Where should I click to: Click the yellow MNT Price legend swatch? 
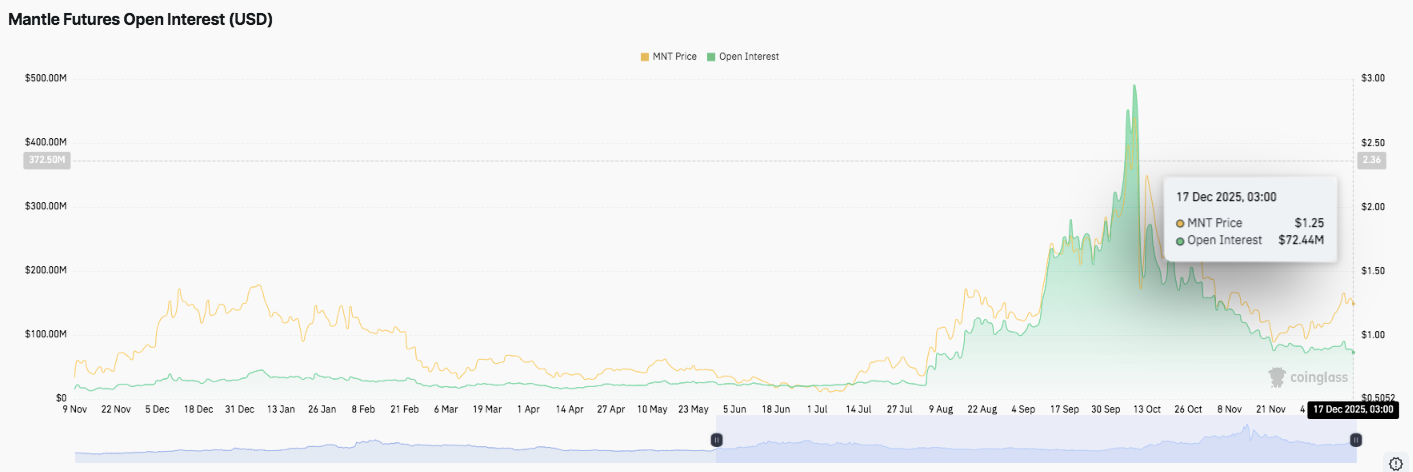(x=645, y=57)
